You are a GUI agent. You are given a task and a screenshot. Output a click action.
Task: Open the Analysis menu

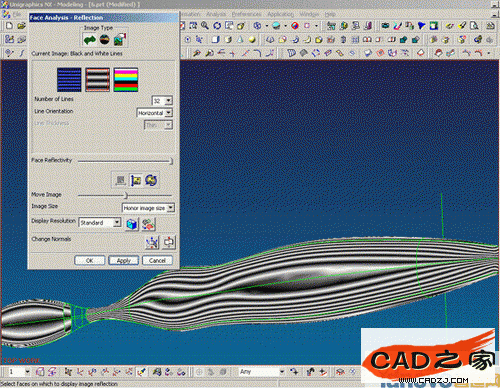click(216, 14)
